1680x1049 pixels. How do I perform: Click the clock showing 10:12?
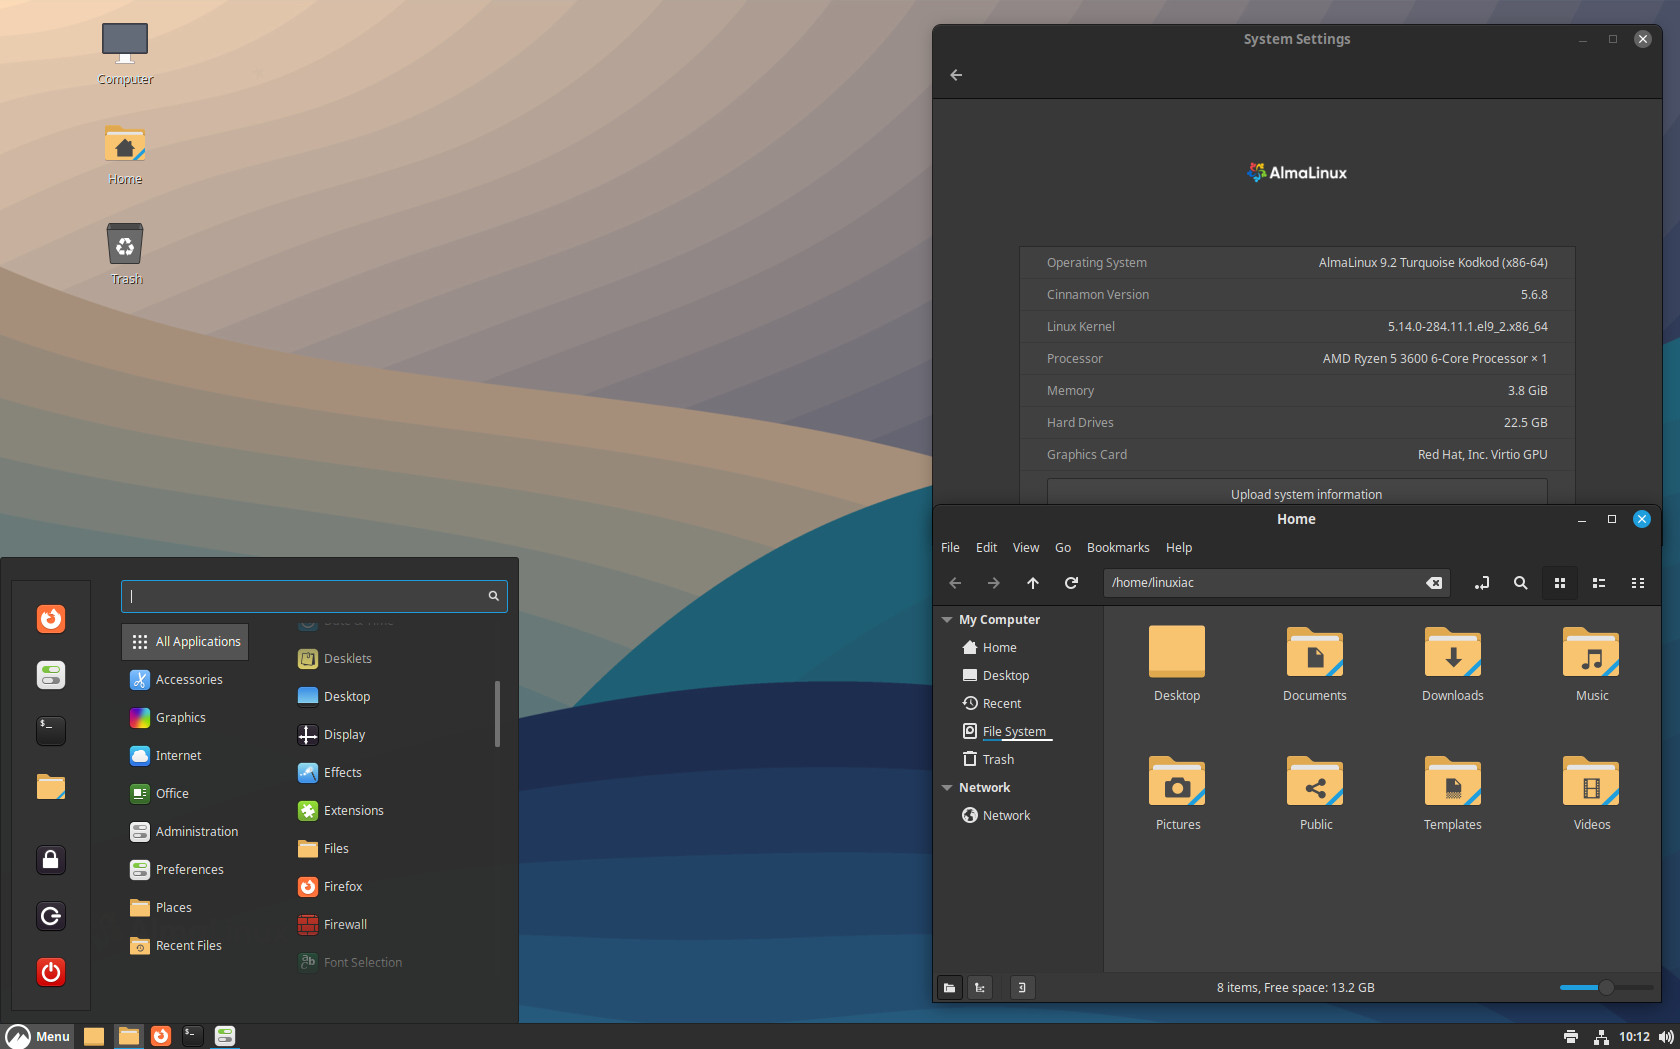tap(1634, 1037)
